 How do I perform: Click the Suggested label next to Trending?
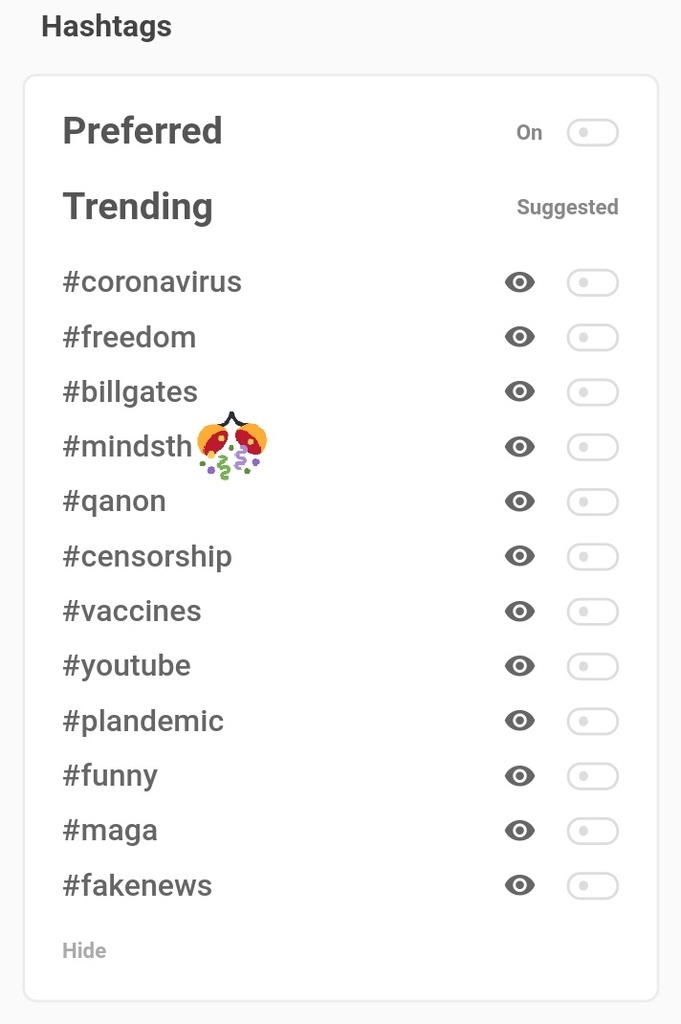click(x=567, y=208)
